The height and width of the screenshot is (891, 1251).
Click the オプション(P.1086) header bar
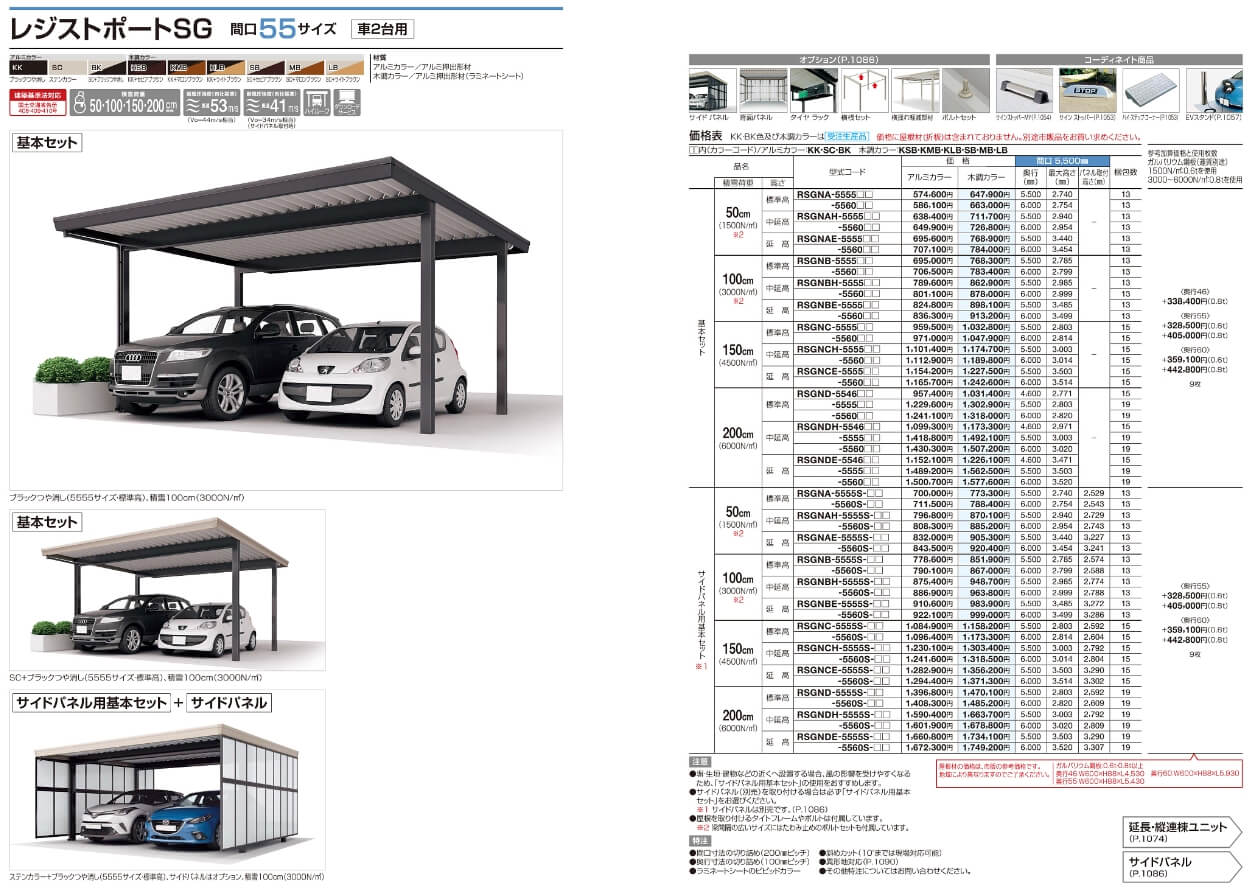pos(839,59)
